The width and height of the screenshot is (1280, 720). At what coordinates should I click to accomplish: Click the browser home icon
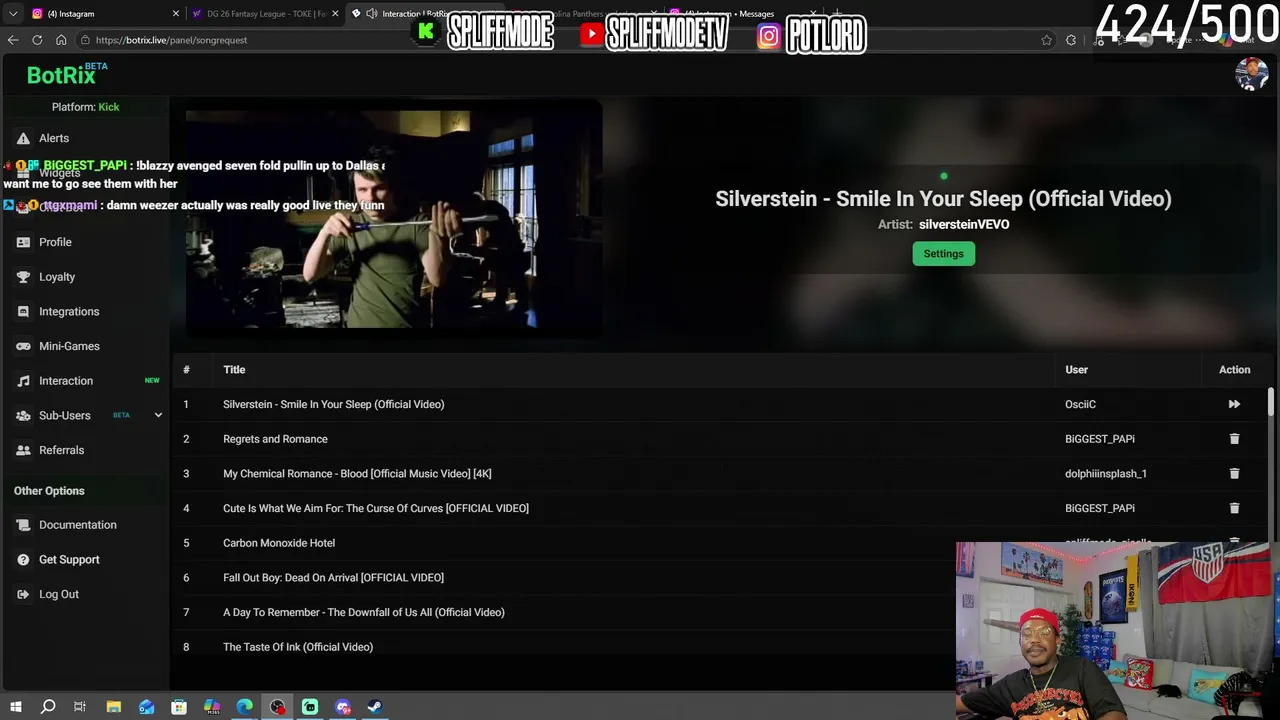[61, 40]
